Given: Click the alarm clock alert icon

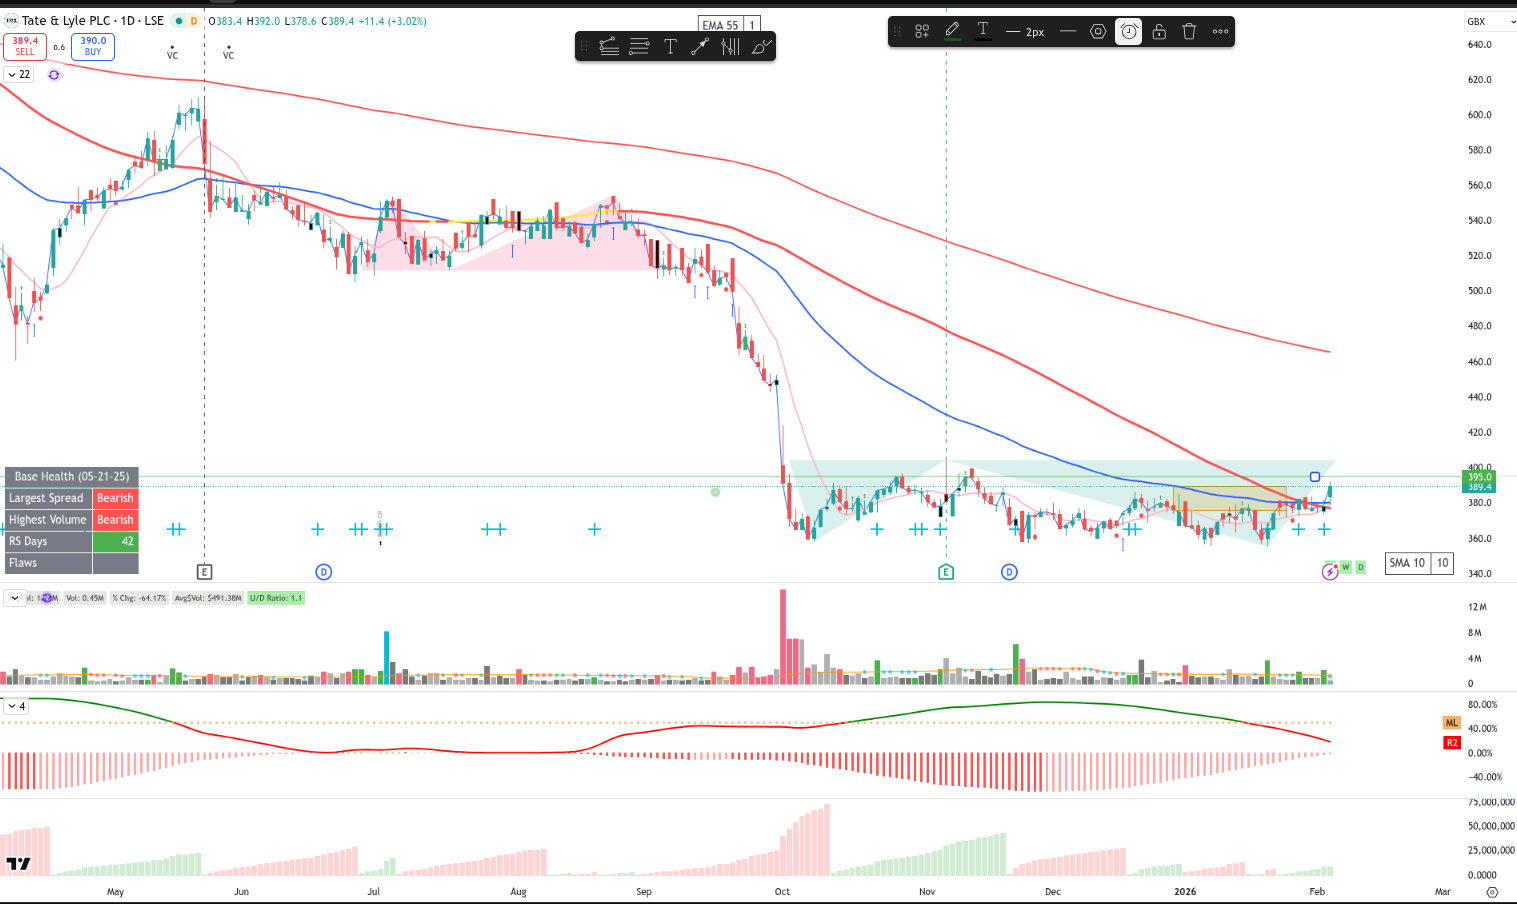Looking at the screenshot, I should 1128,32.
